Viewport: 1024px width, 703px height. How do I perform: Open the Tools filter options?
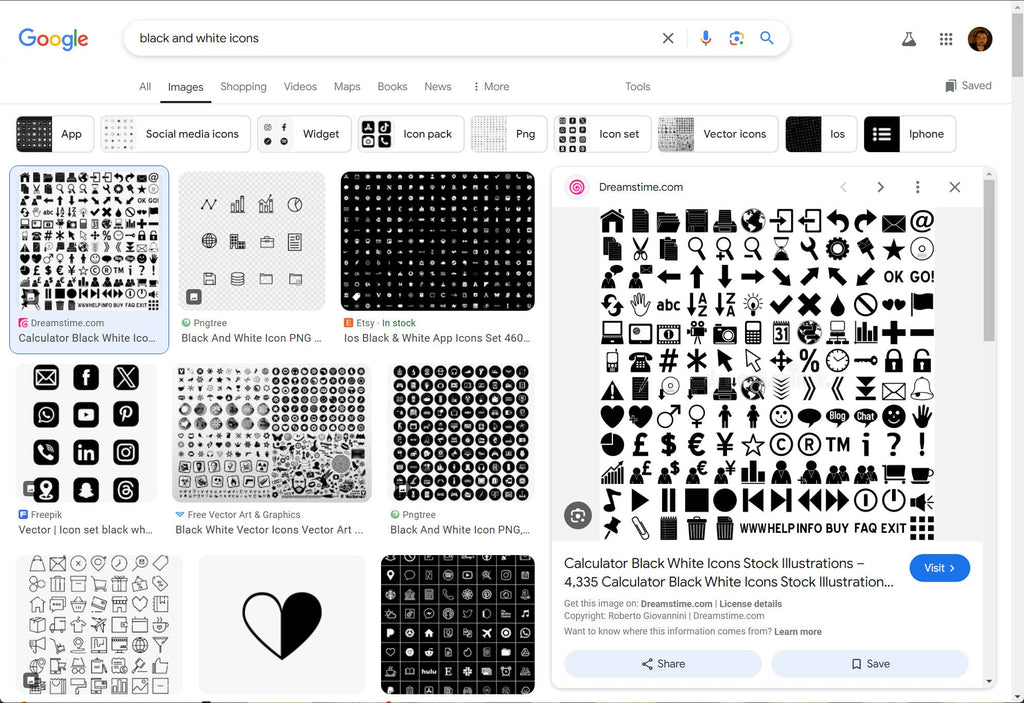[637, 86]
